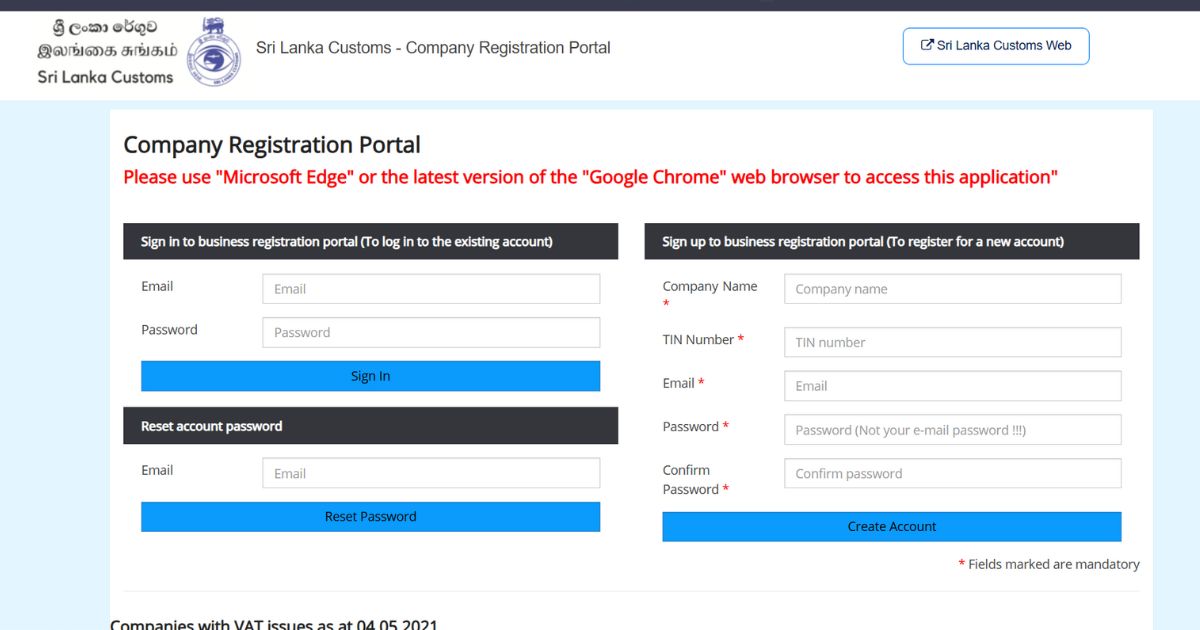Click the Sign up to business registration header
The image size is (1200, 630).
tap(863, 242)
